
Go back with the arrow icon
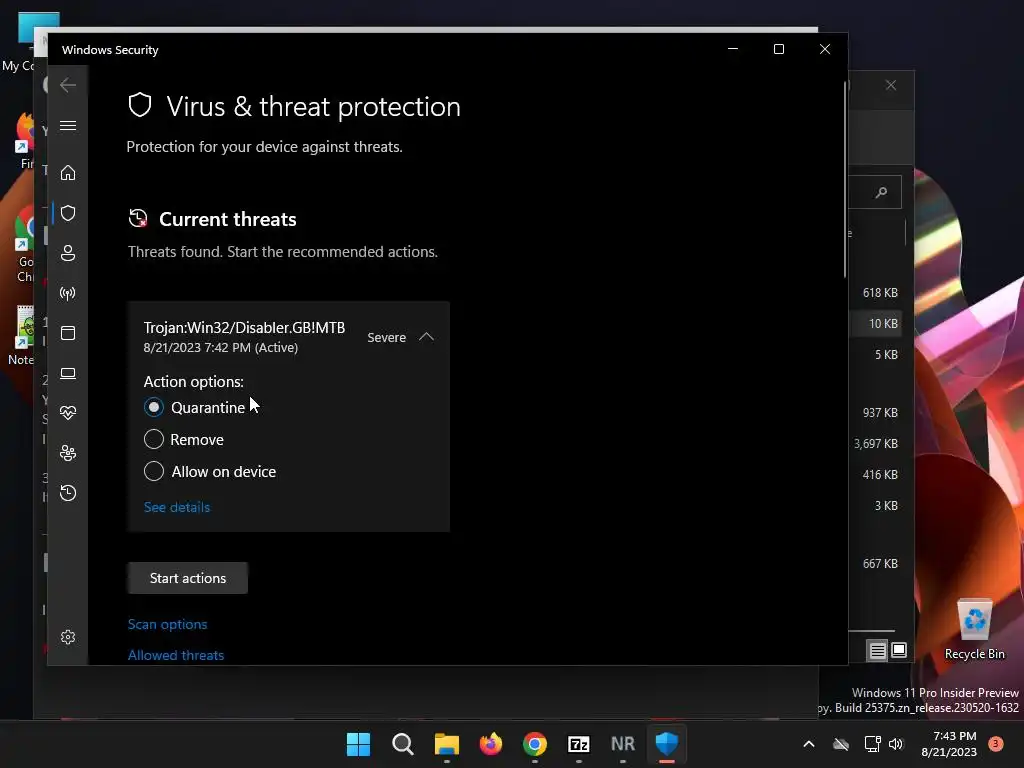click(x=68, y=85)
